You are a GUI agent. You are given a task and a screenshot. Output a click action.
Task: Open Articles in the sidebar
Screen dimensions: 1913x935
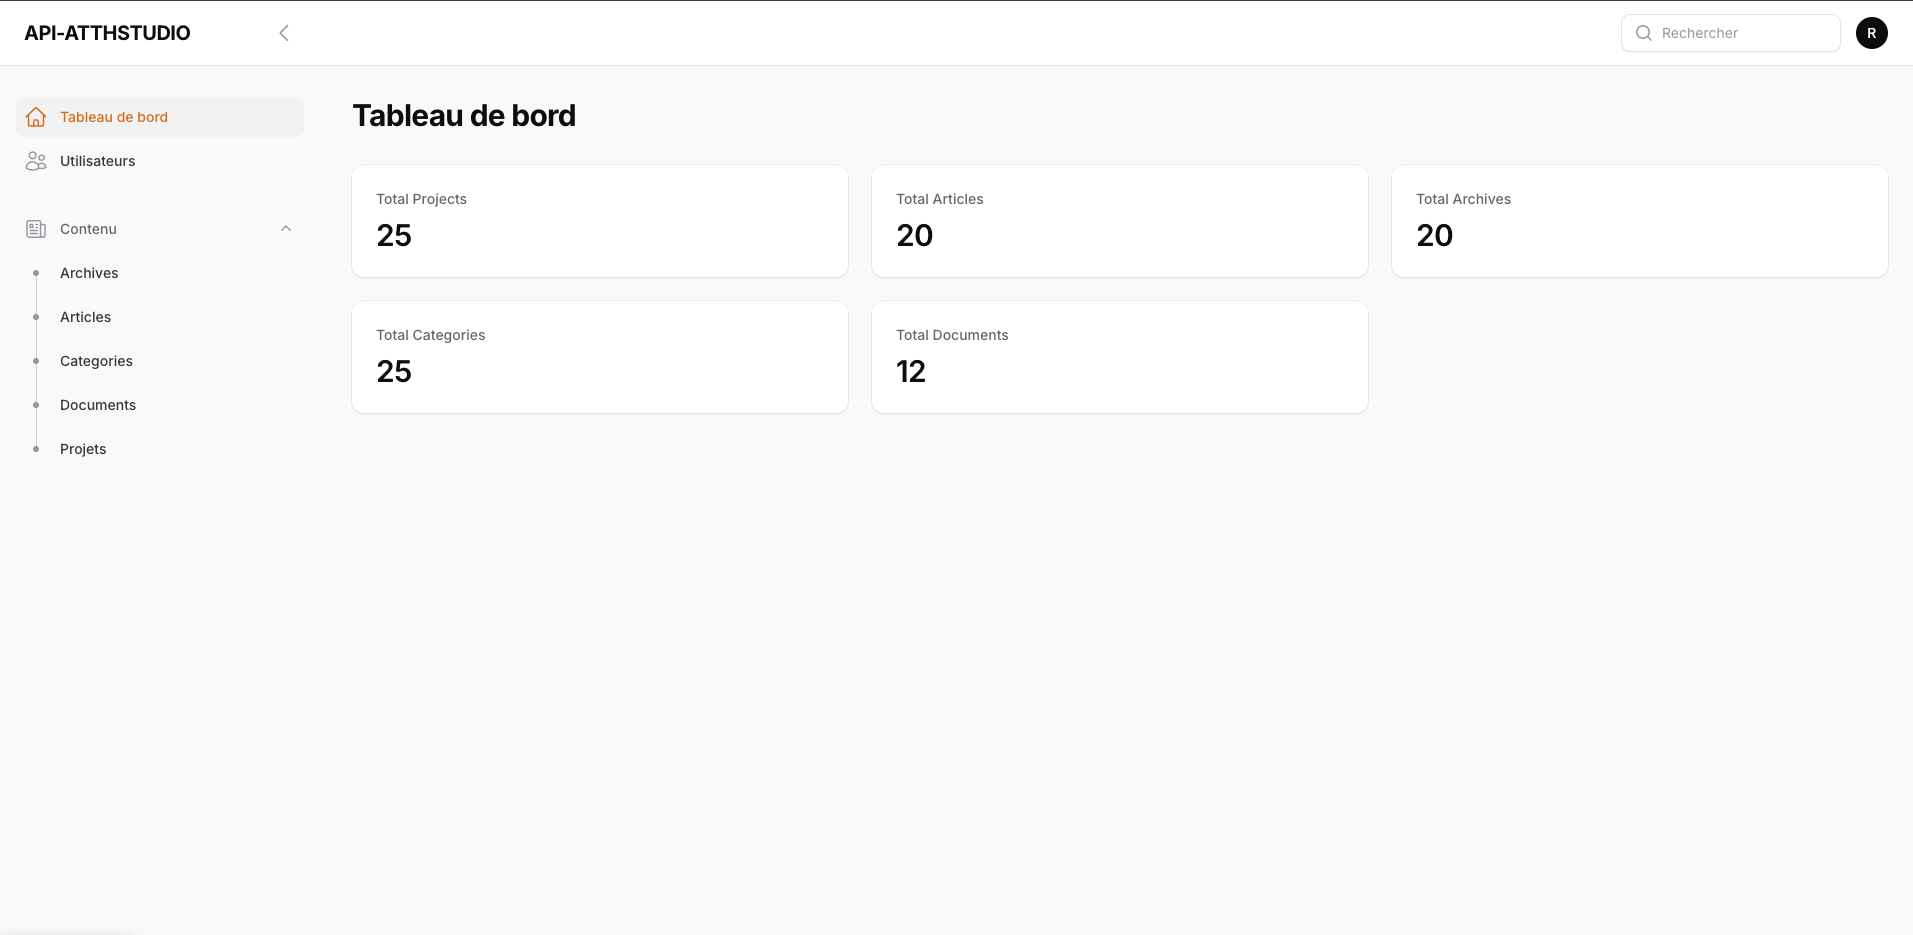[x=86, y=317]
